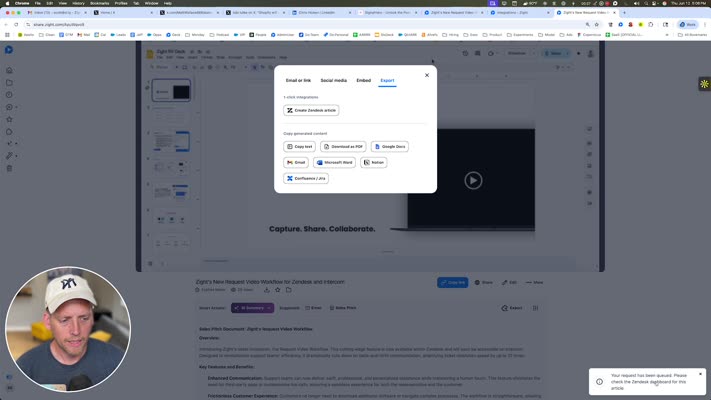Click columns icon right of Export
Screen dimensions: 711x400
(536, 308)
